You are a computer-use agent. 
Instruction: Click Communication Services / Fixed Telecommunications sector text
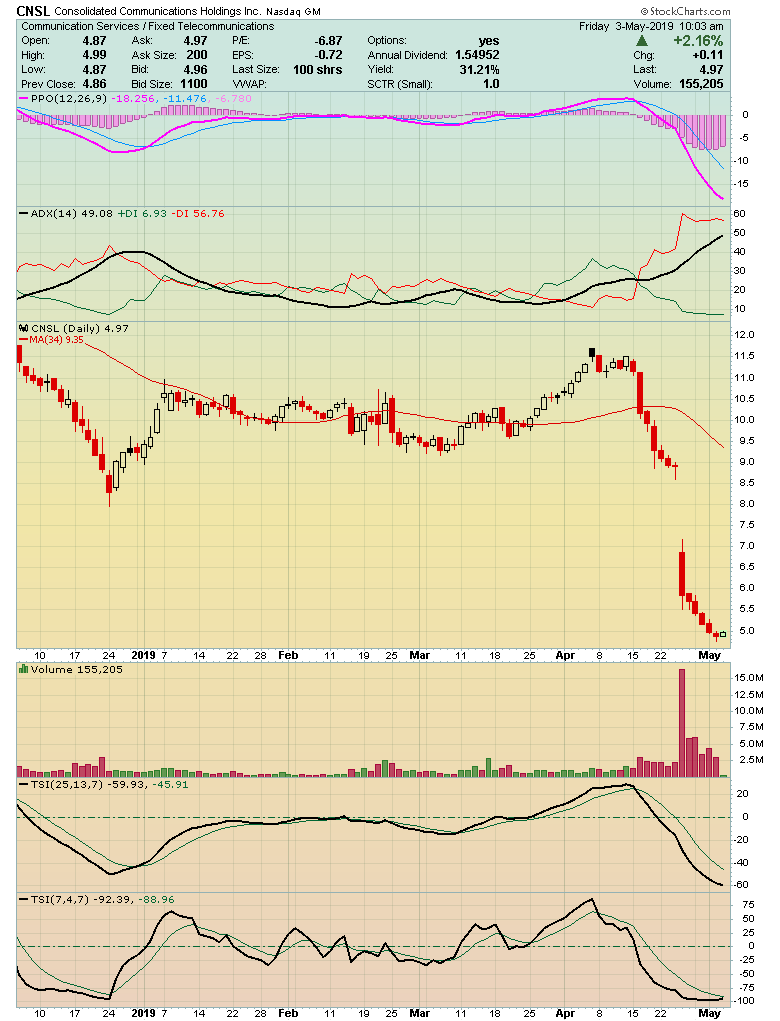(x=148, y=26)
